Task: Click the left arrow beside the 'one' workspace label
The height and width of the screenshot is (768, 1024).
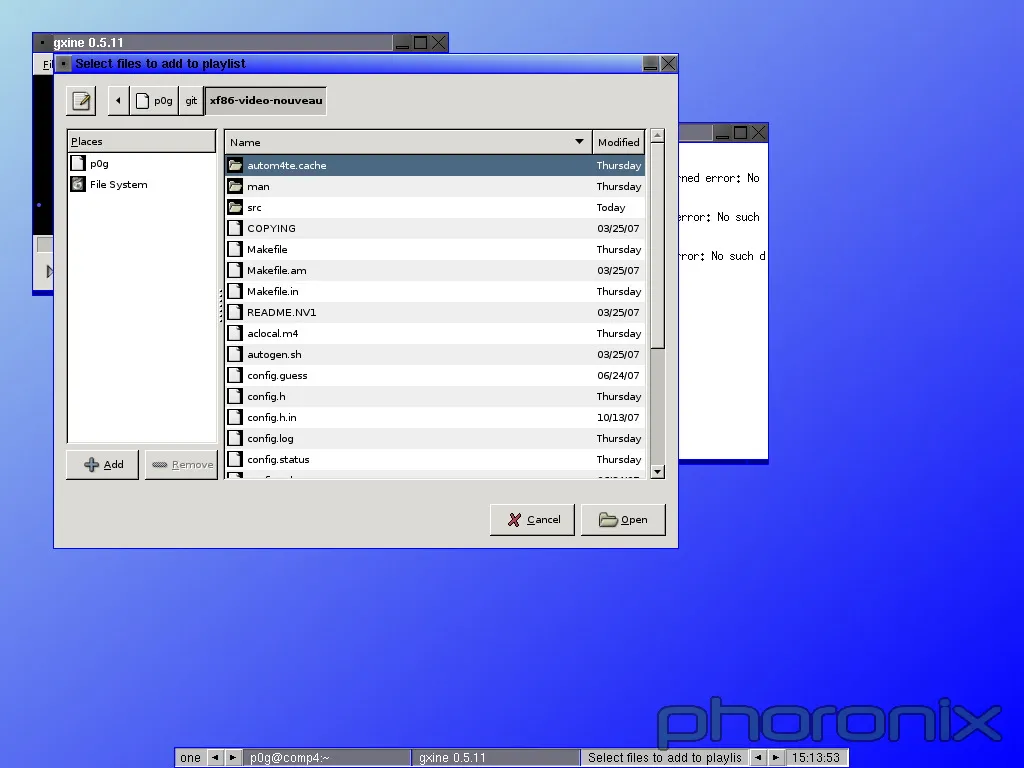Action: click(215, 758)
